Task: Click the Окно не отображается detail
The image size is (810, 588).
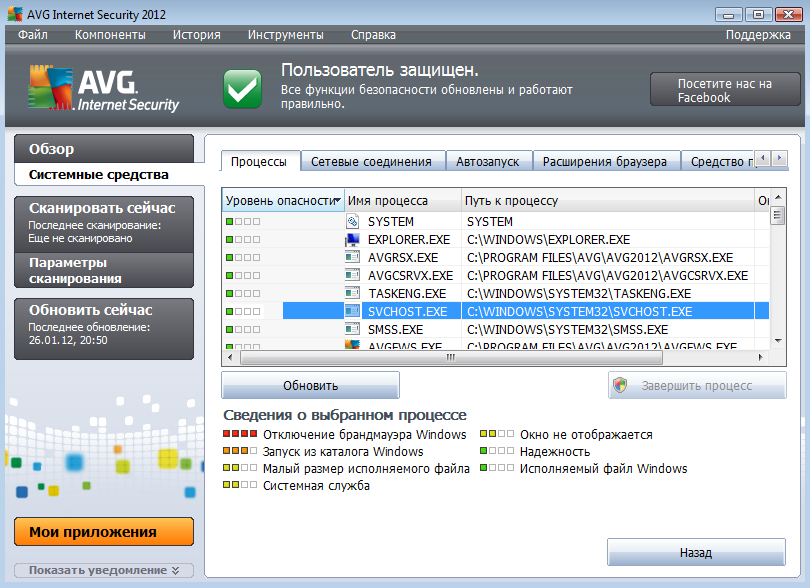Action: coord(586,435)
